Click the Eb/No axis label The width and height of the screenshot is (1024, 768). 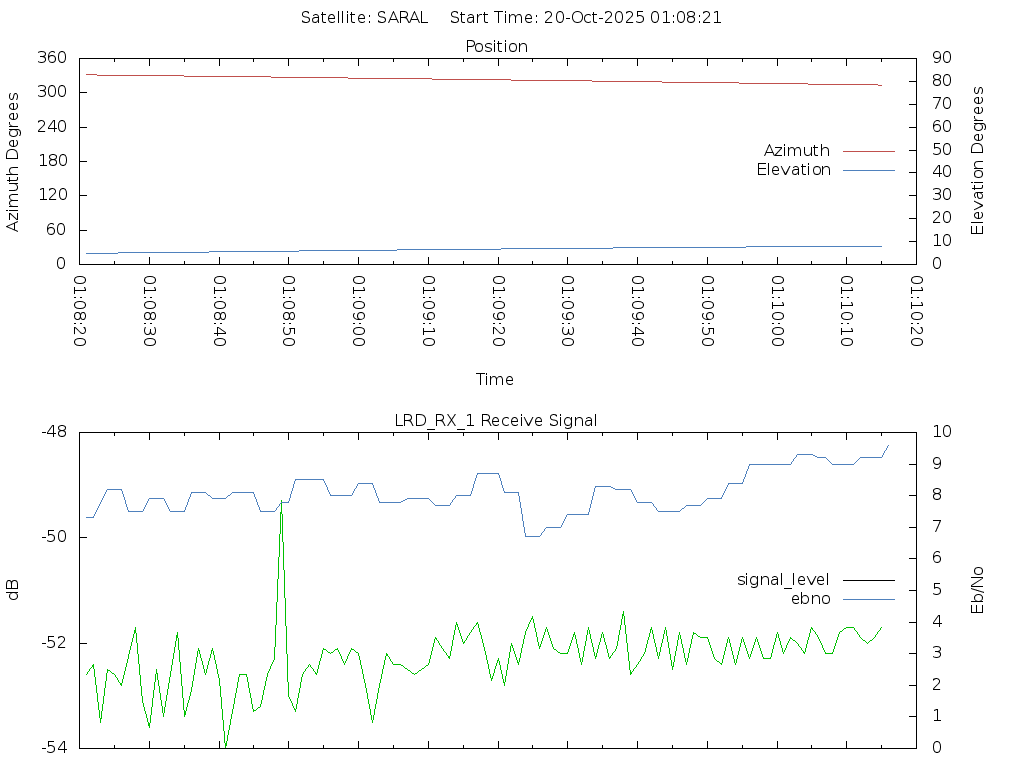pyautogui.click(x=978, y=589)
